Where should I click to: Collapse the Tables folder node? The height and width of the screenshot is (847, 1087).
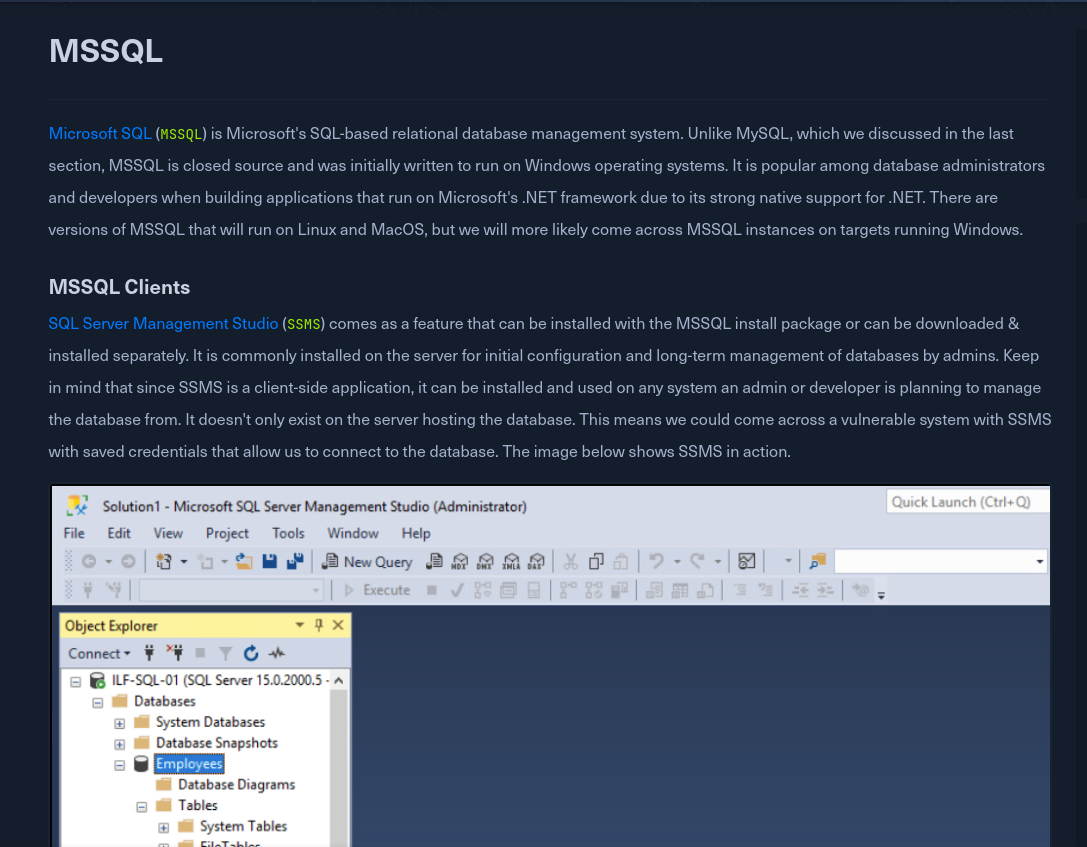141,806
